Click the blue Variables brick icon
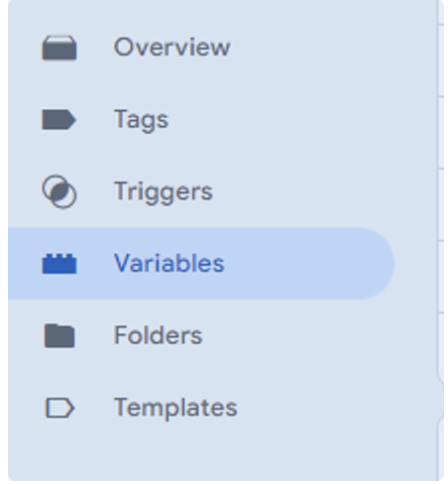The width and height of the screenshot is (448, 484). tap(59, 264)
